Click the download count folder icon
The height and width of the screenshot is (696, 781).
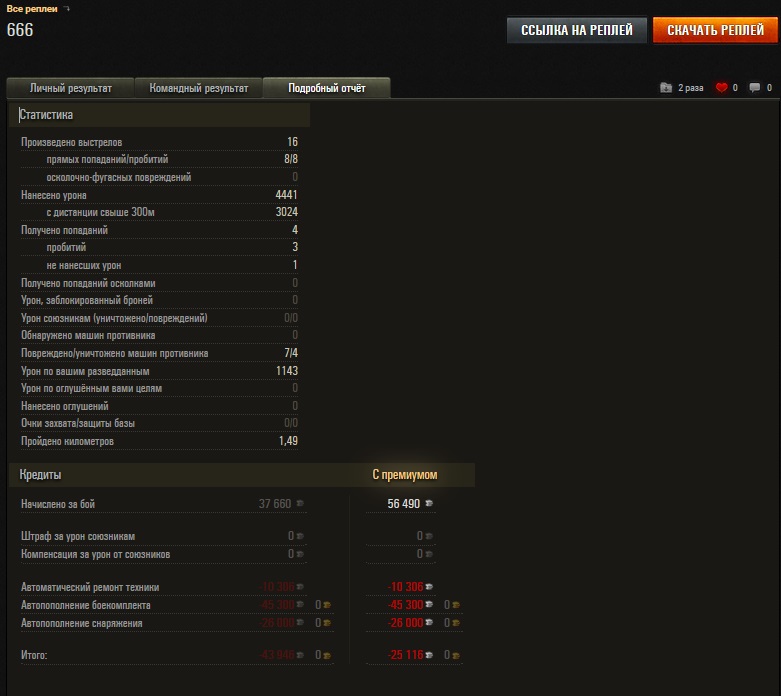coord(667,88)
